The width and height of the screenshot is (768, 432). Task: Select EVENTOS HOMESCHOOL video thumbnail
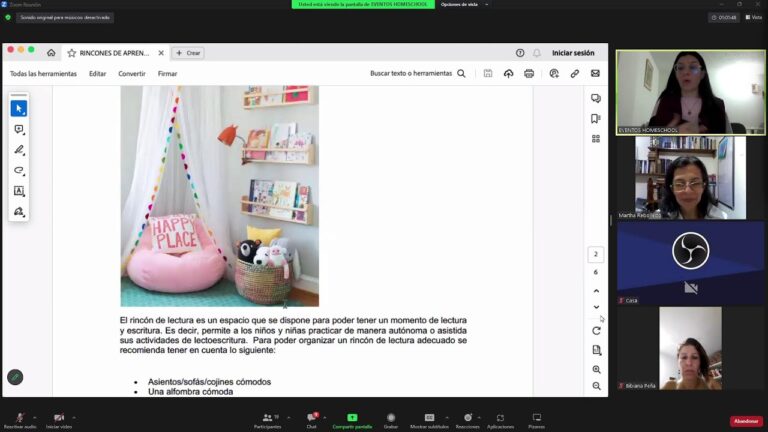click(691, 92)
